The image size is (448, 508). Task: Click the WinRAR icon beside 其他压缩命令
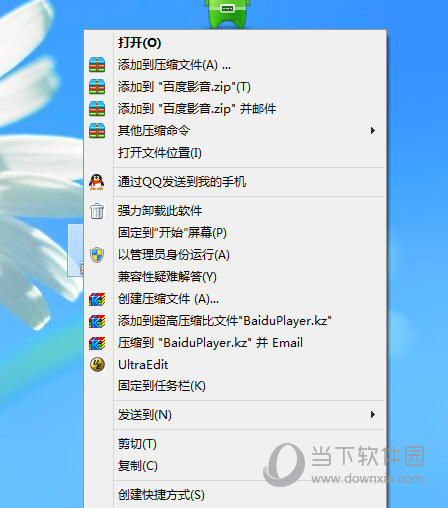[97, 131]
